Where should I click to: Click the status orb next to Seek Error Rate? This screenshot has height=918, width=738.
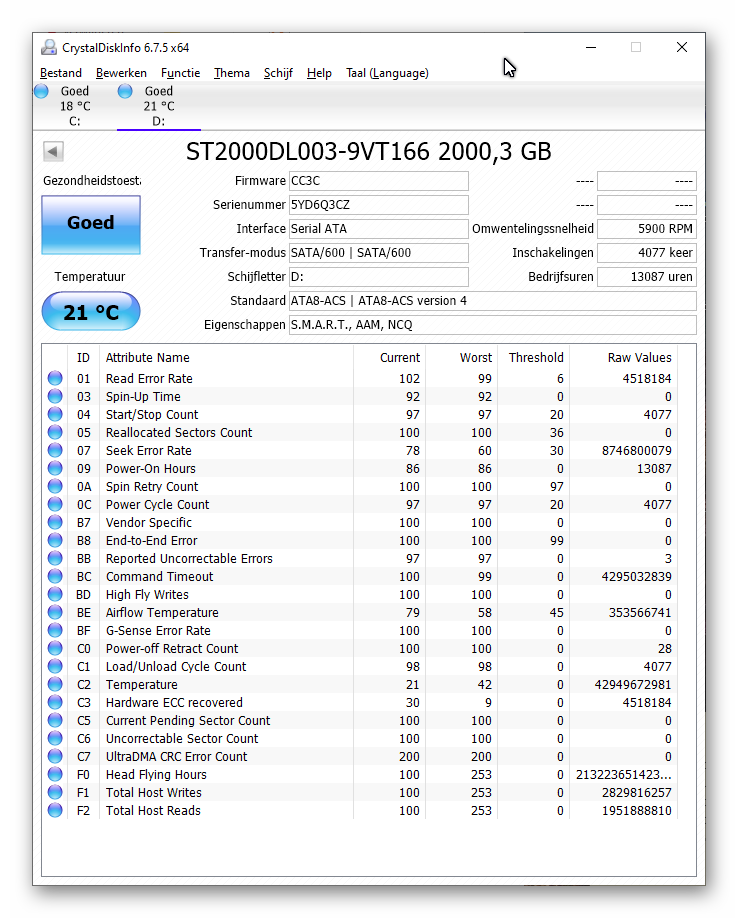pyautogui.click(x=55, y=451)
